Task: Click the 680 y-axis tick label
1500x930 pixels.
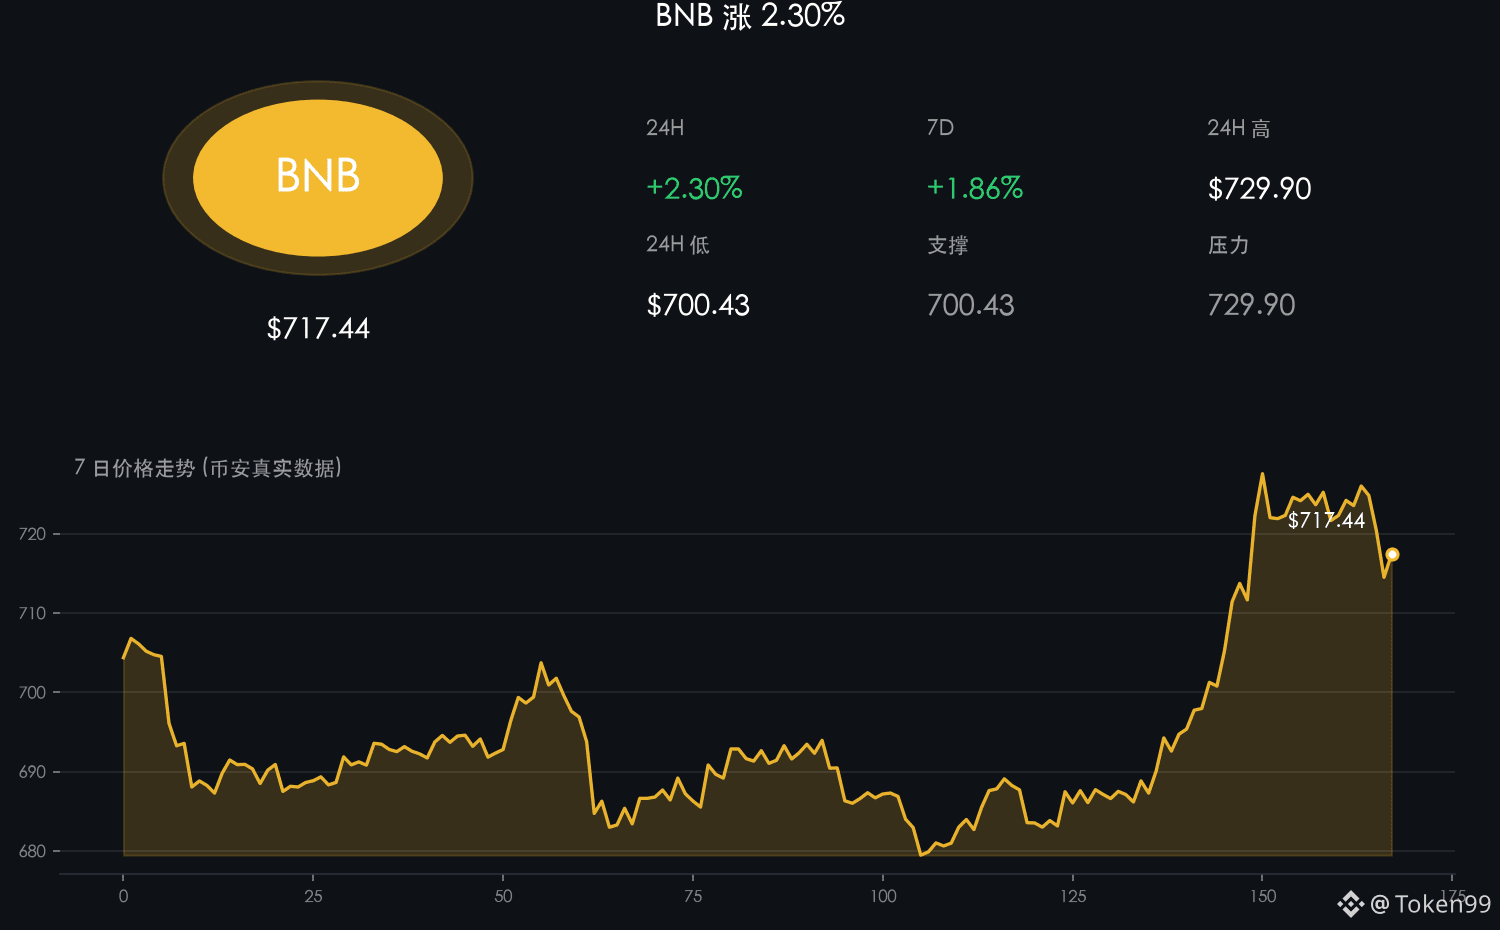Action: pyautogui.click(x=32, y=851)
